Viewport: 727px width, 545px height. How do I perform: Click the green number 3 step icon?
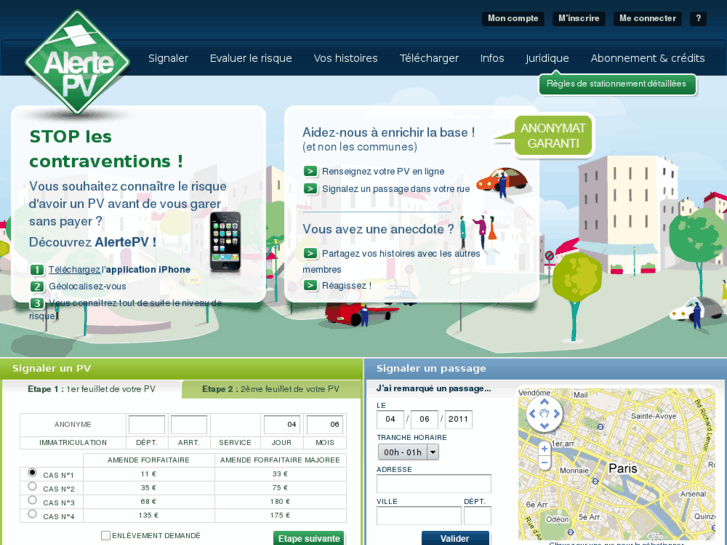pyautogui.click(x=37, y=303)
